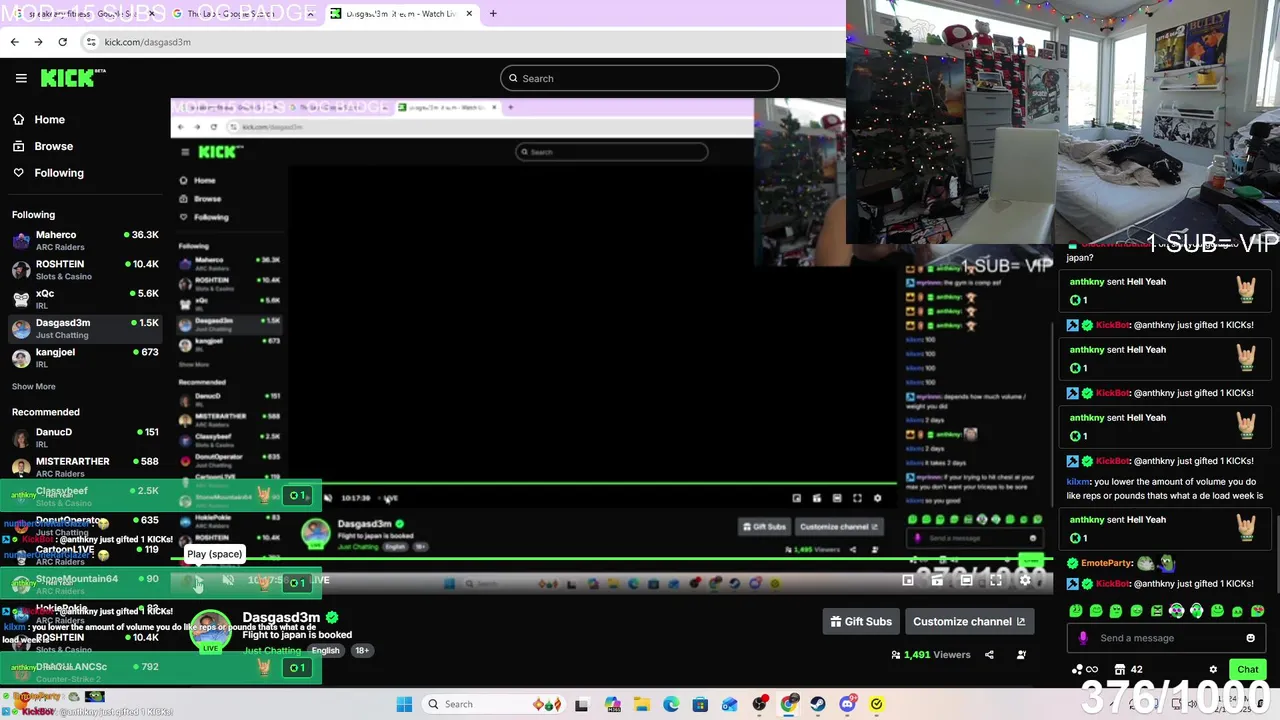The width and height of the screenshot is (1280, 720).
Task: Go back in the browser
Action: pos(14,42)
